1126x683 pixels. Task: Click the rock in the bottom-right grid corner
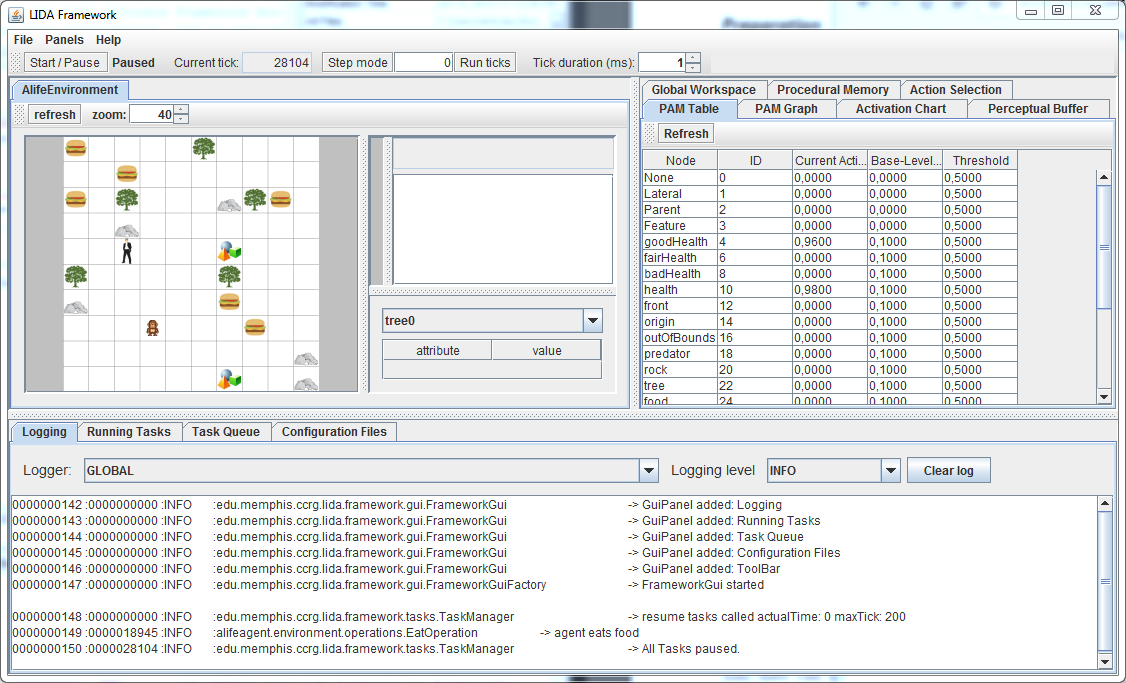point(306,383)
